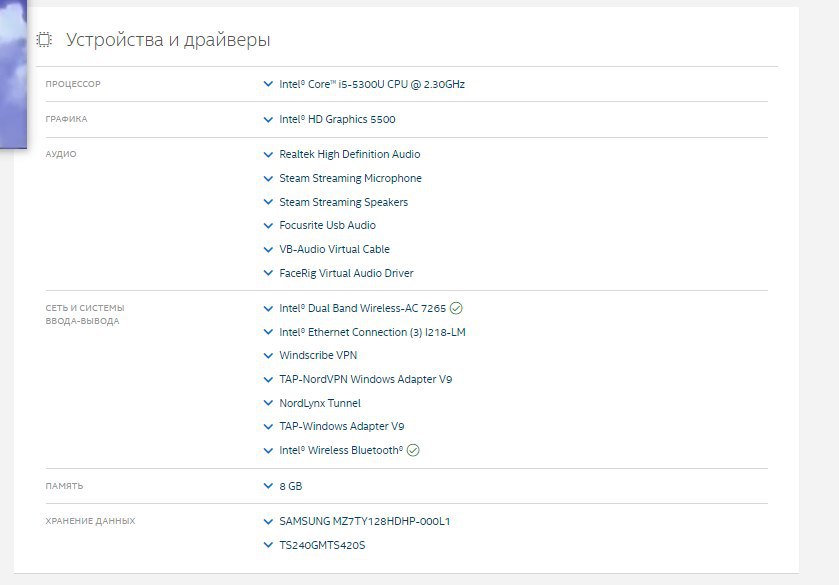Select the 8 GB memory text
The width and height of the screenshot is (839, 585).
291,486
